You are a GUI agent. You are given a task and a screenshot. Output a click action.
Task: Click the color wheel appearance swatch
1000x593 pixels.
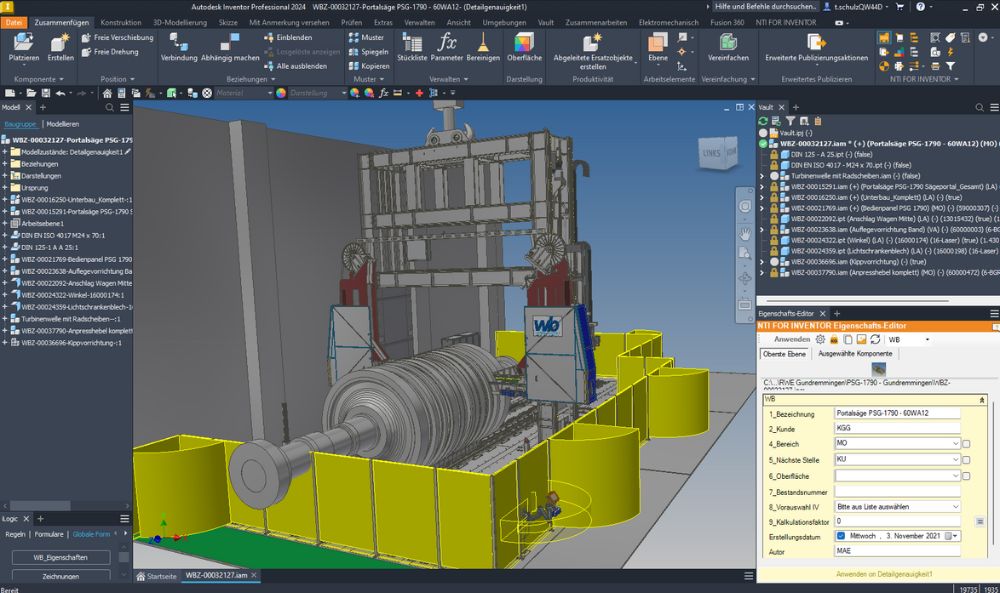pos(281,93)
